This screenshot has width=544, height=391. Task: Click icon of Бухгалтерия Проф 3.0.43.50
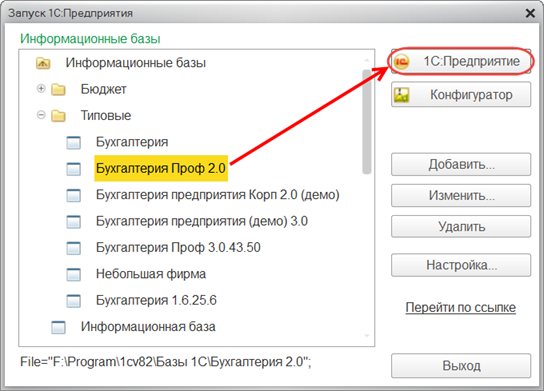click(x=74, y=248)
